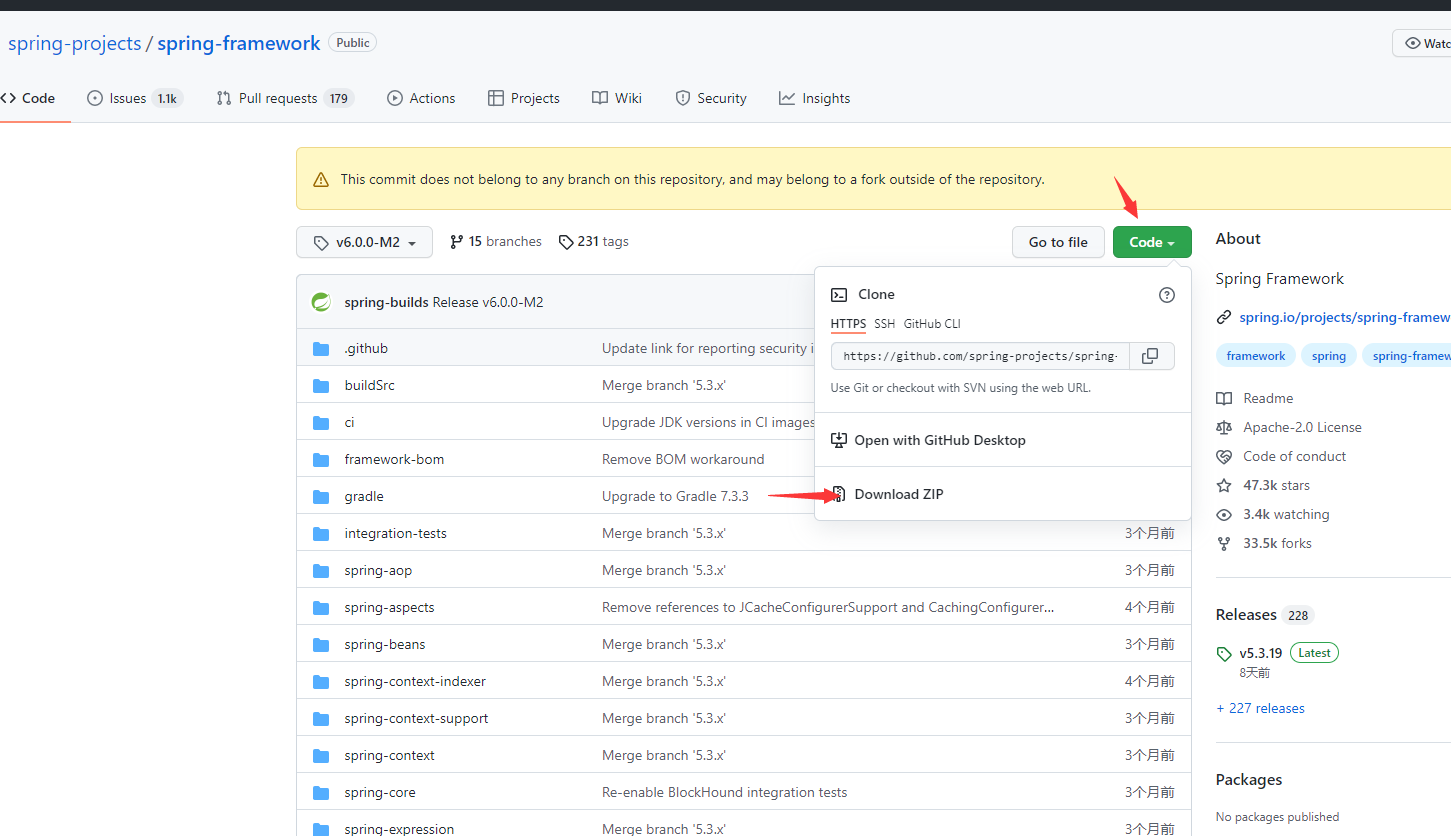Click the link icon beside spring.io URL
The image size is (1451, 836).
1224,317
